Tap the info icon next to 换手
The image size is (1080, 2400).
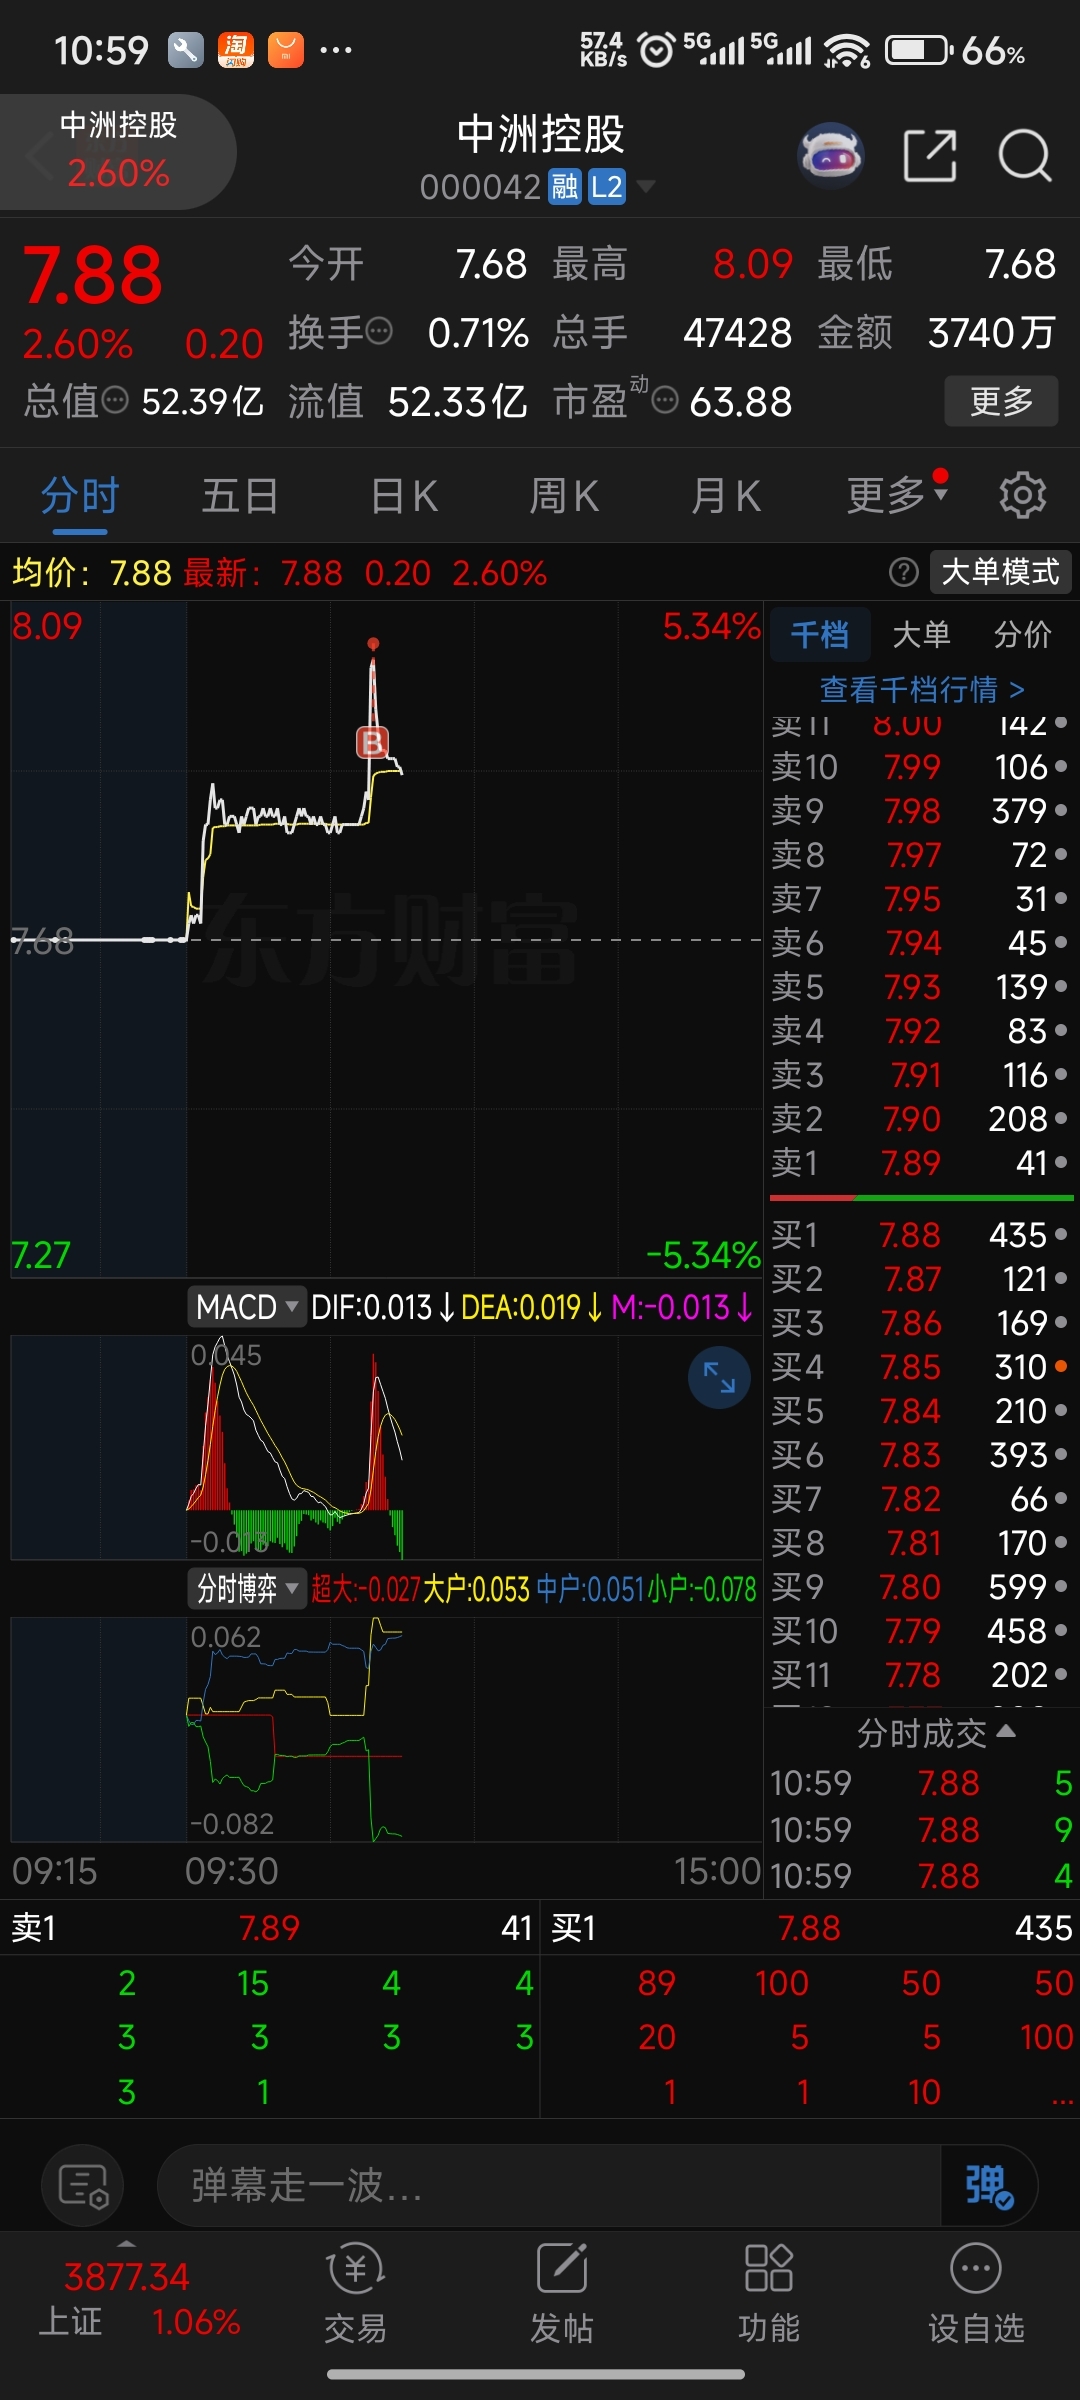coord(379,330)
